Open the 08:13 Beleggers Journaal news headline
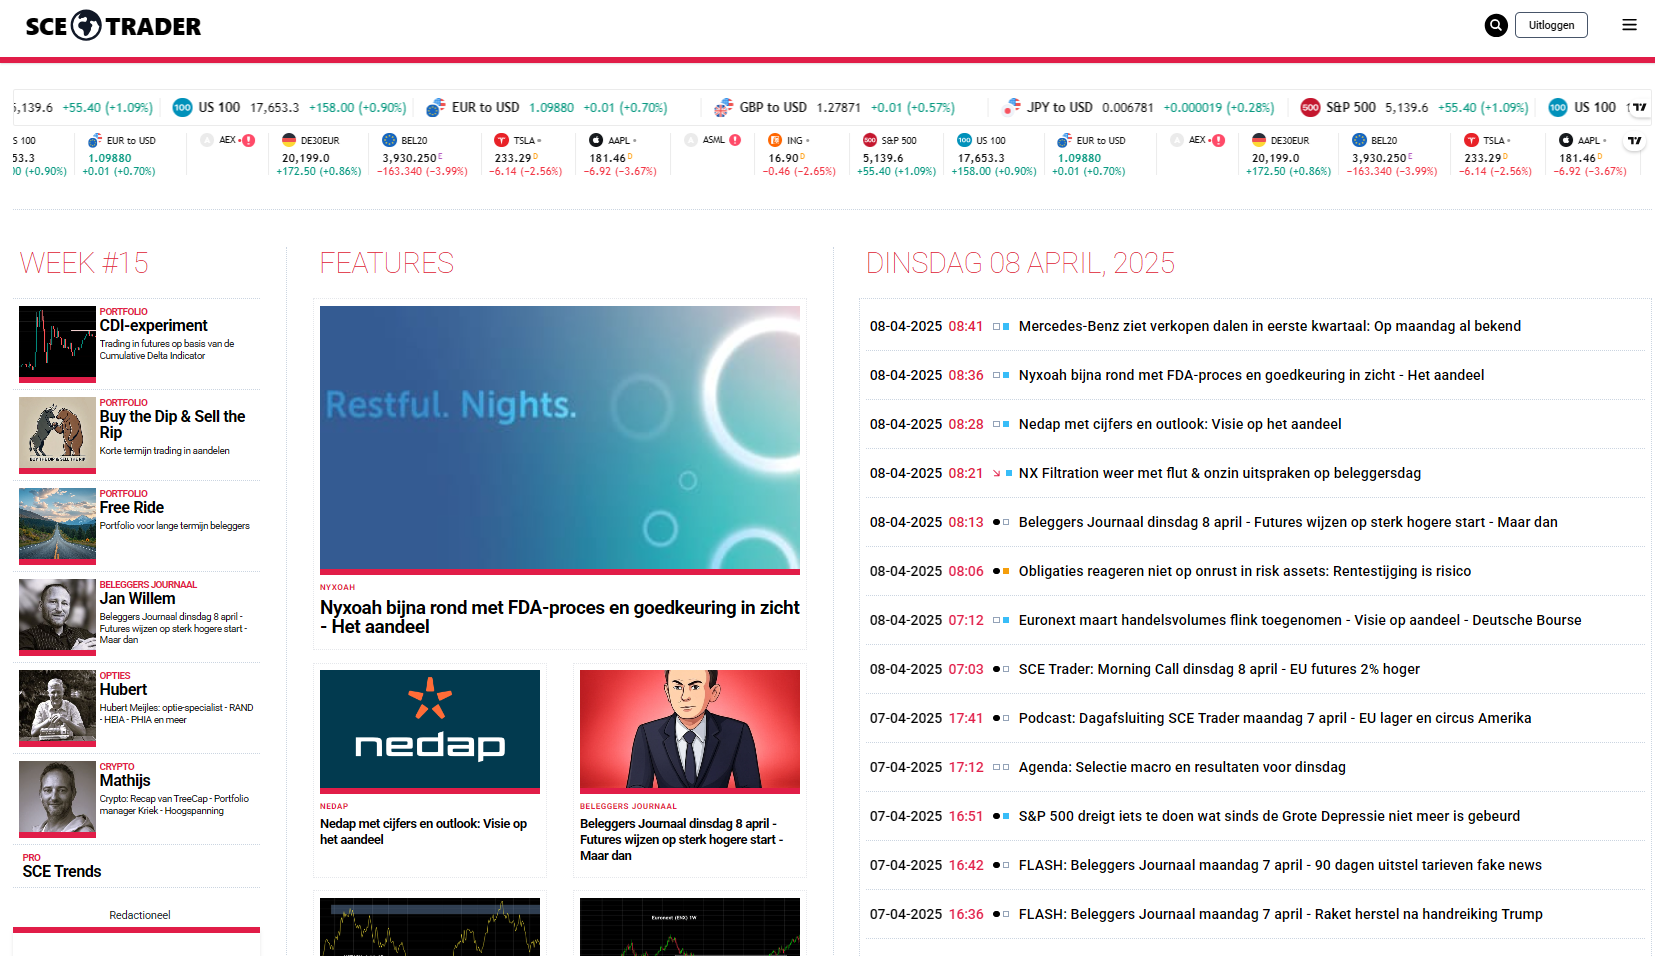Image resolution: width=1655 pixels, height=956 pixels. tap(1288, 522)
